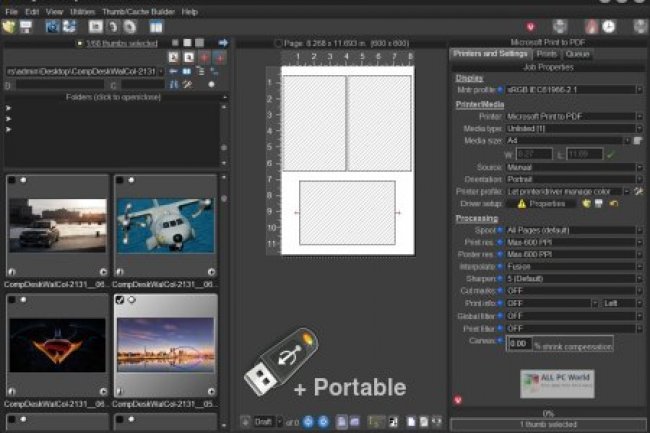Click the red shield icon in the top toolbar

tap(529, 26)
